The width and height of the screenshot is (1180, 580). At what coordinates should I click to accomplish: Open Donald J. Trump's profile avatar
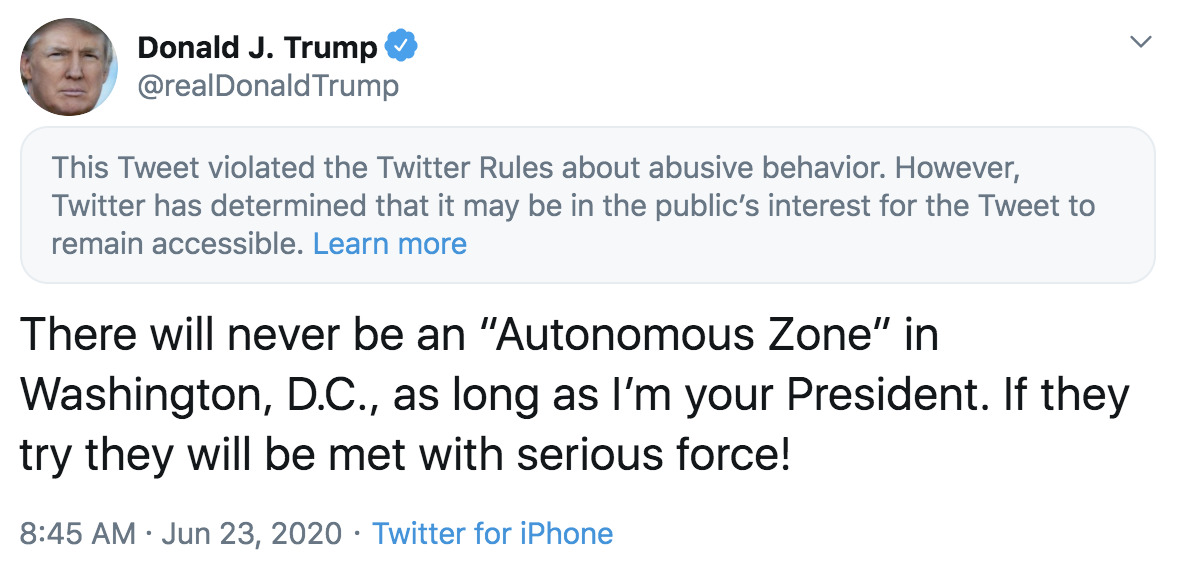(69, 67)
